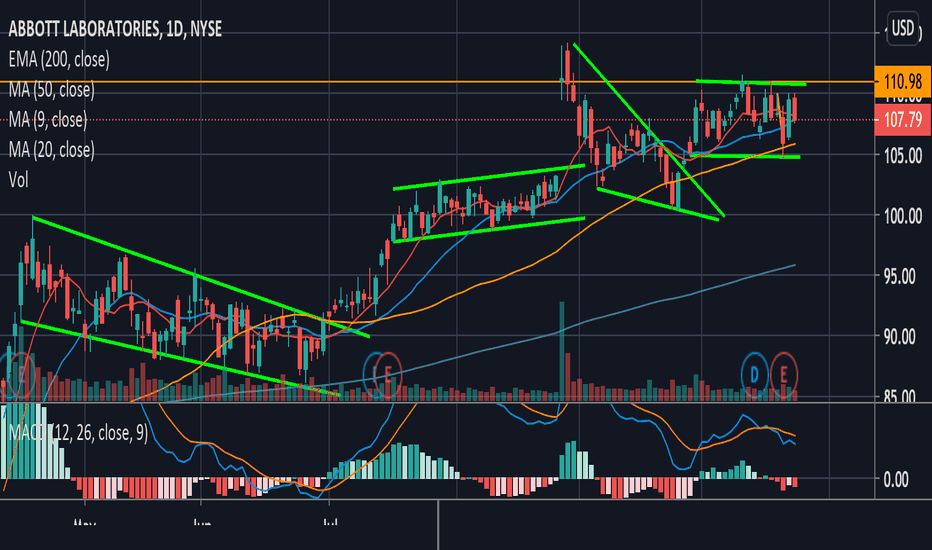Click the 0.00 MACD axis label
The height and width of the screenshot is (550, 932).
pyautogui.click(x=896, y=479)
